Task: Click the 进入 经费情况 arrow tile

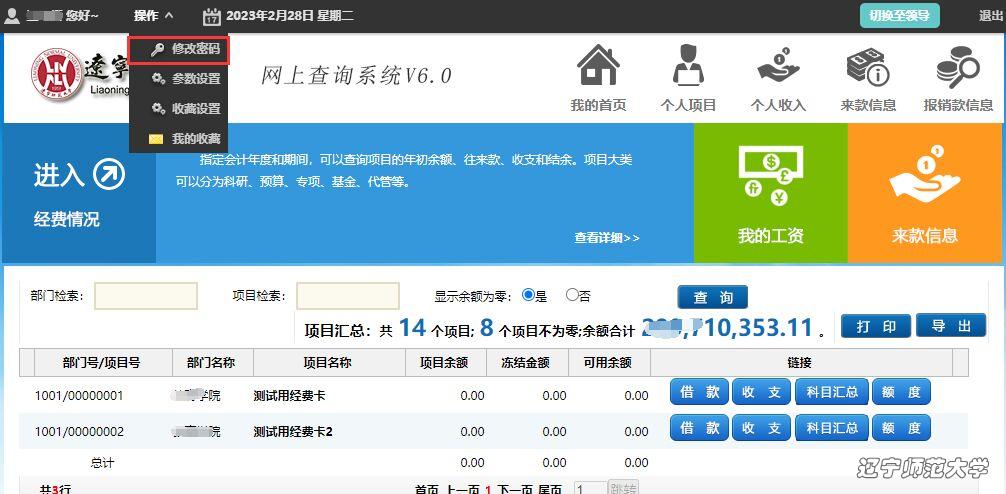Action: 79,193
